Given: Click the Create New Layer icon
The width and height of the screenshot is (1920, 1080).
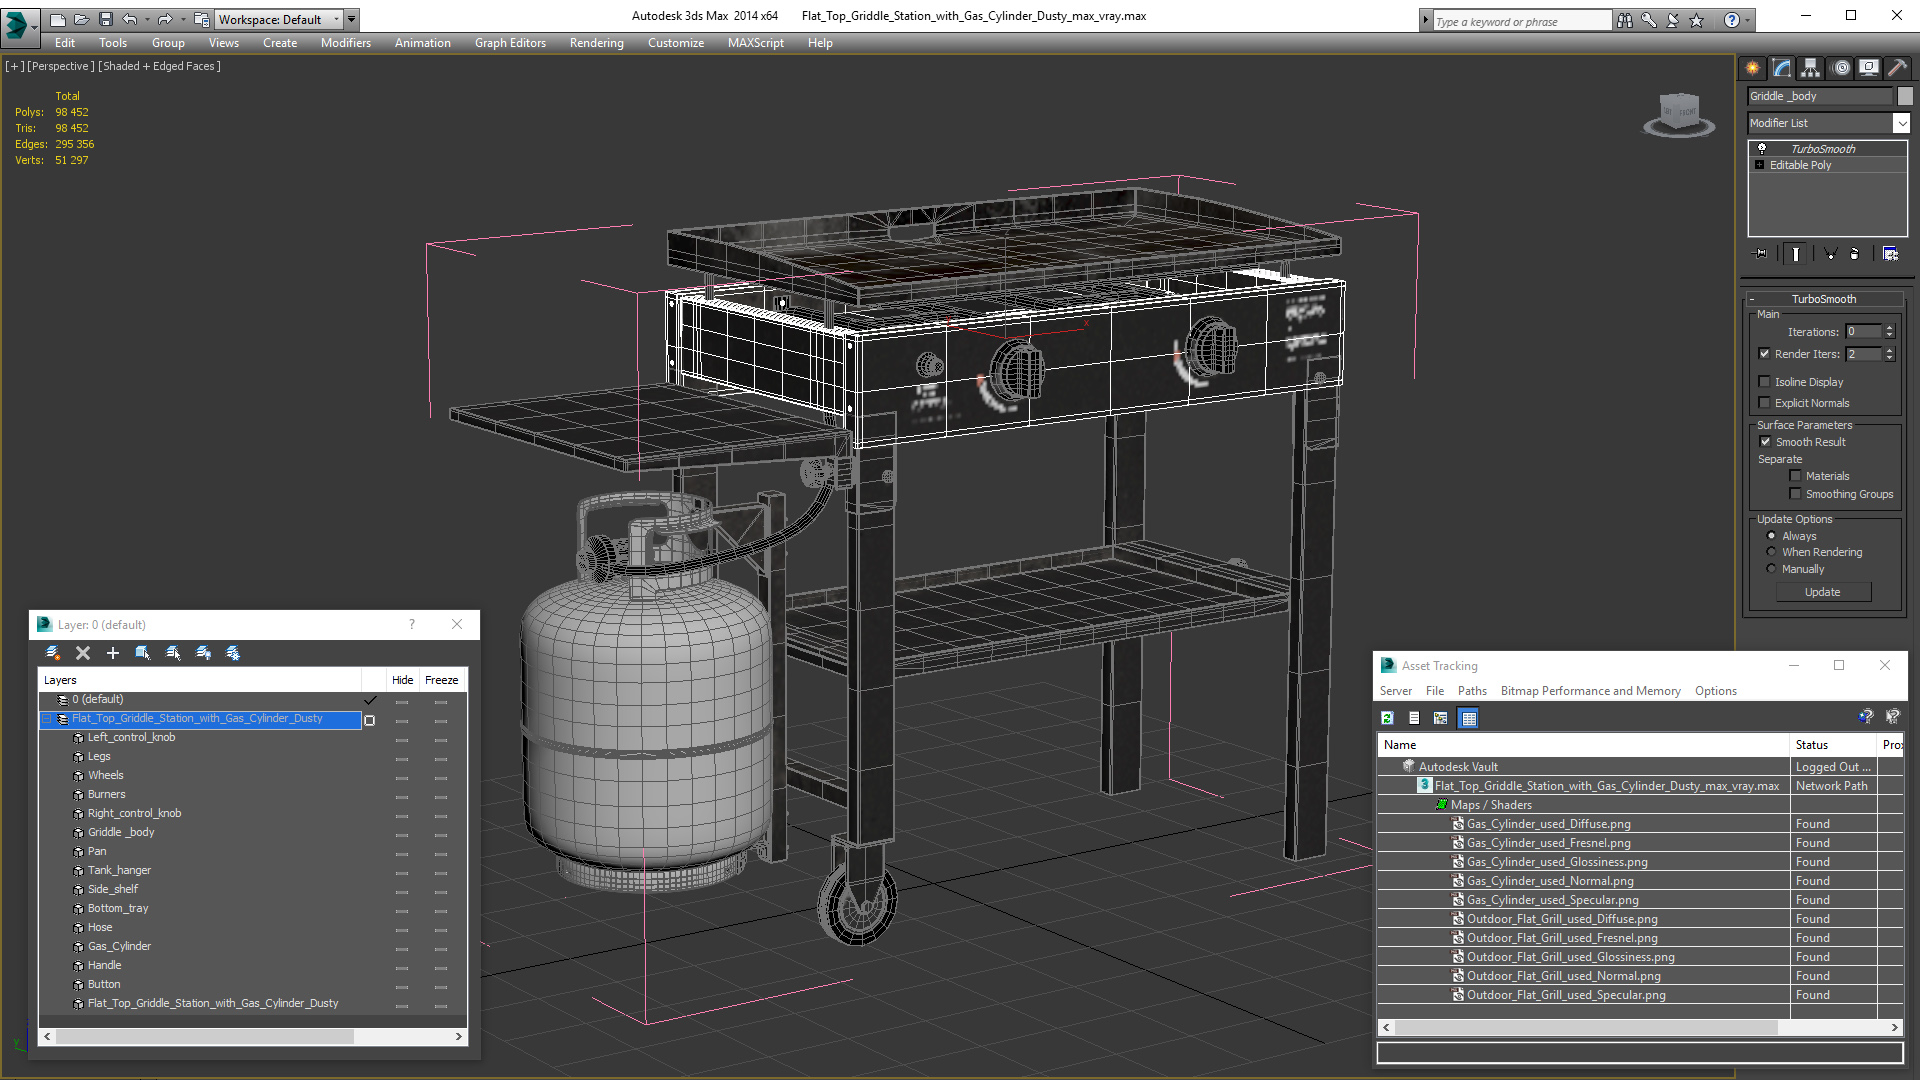Looking at the screenshot, I should pyautogui.click(x=53, y=653).
